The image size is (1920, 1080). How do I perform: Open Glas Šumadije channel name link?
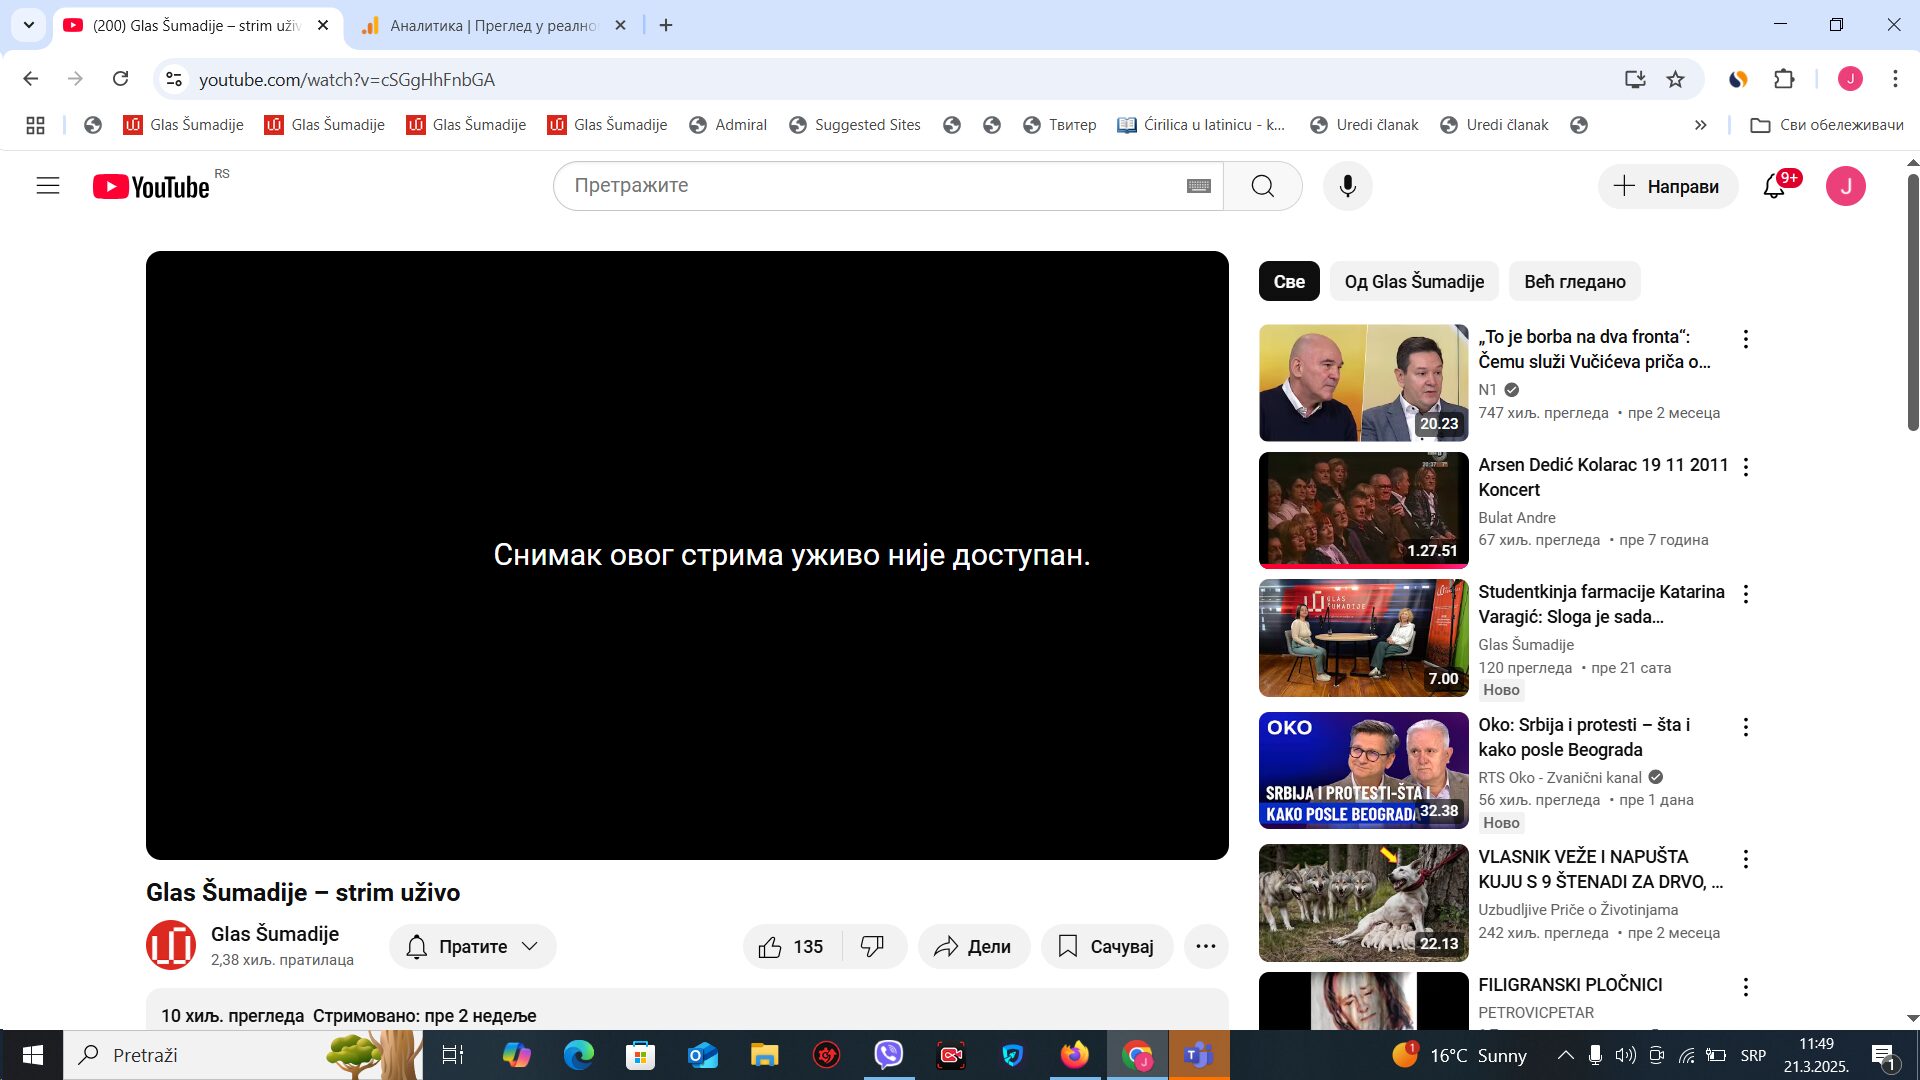[275, 934]
